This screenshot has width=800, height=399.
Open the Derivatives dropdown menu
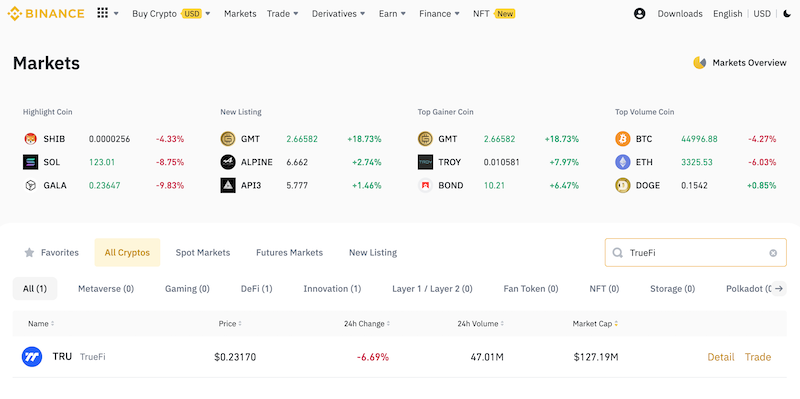pos(338,14)
